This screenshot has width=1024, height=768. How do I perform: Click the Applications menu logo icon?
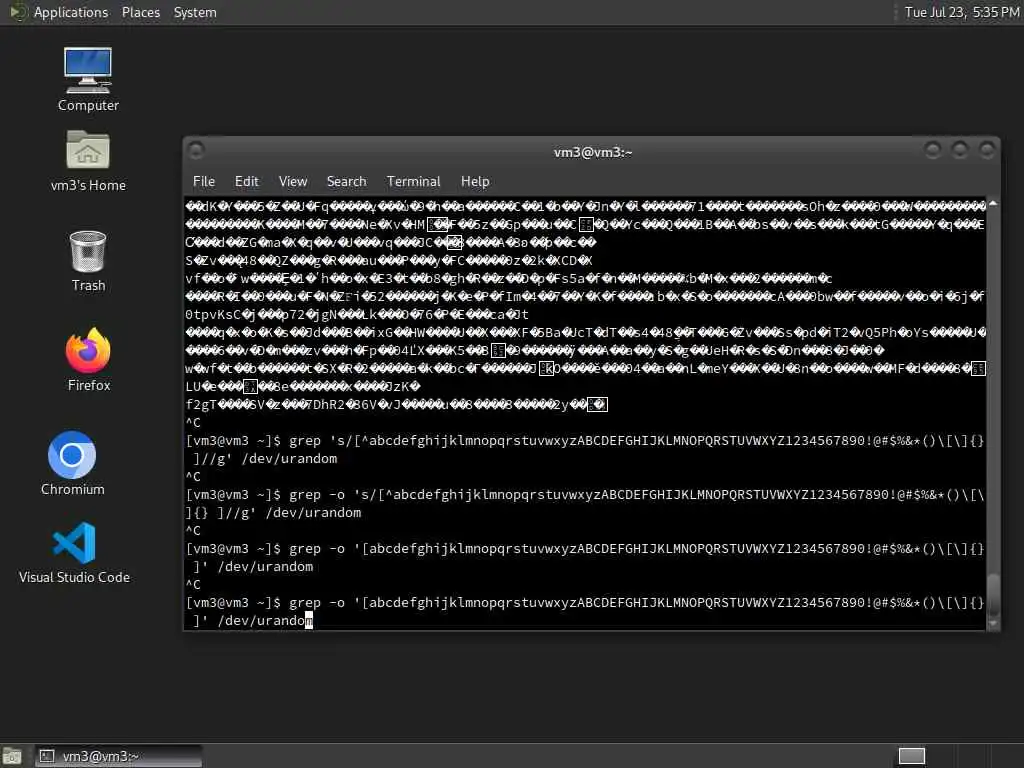18,12
